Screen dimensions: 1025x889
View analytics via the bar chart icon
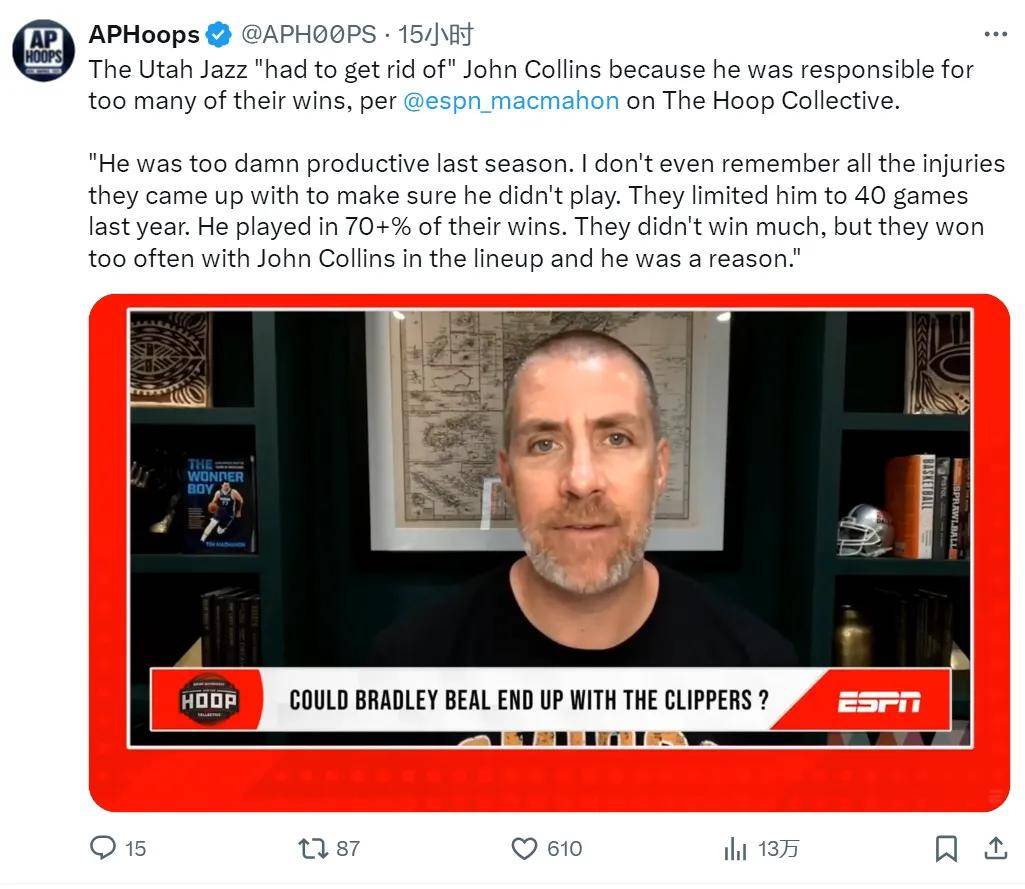coord(735,848)
